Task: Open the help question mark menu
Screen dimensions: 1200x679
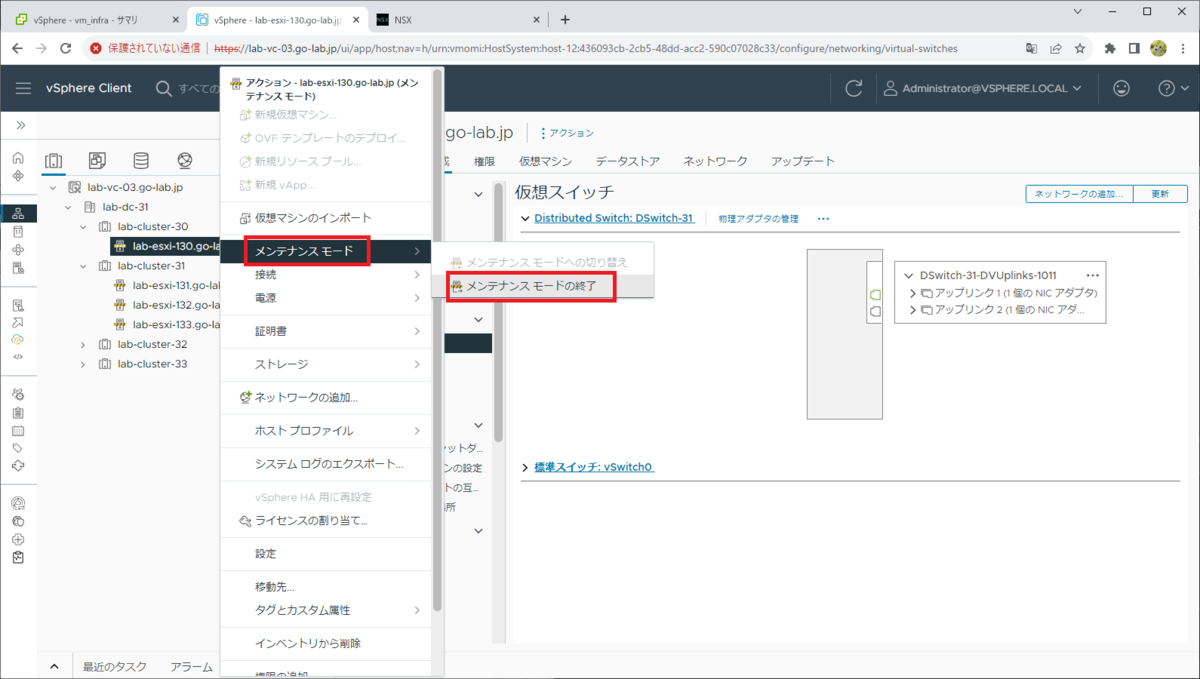Action: tap(1166, 88)
